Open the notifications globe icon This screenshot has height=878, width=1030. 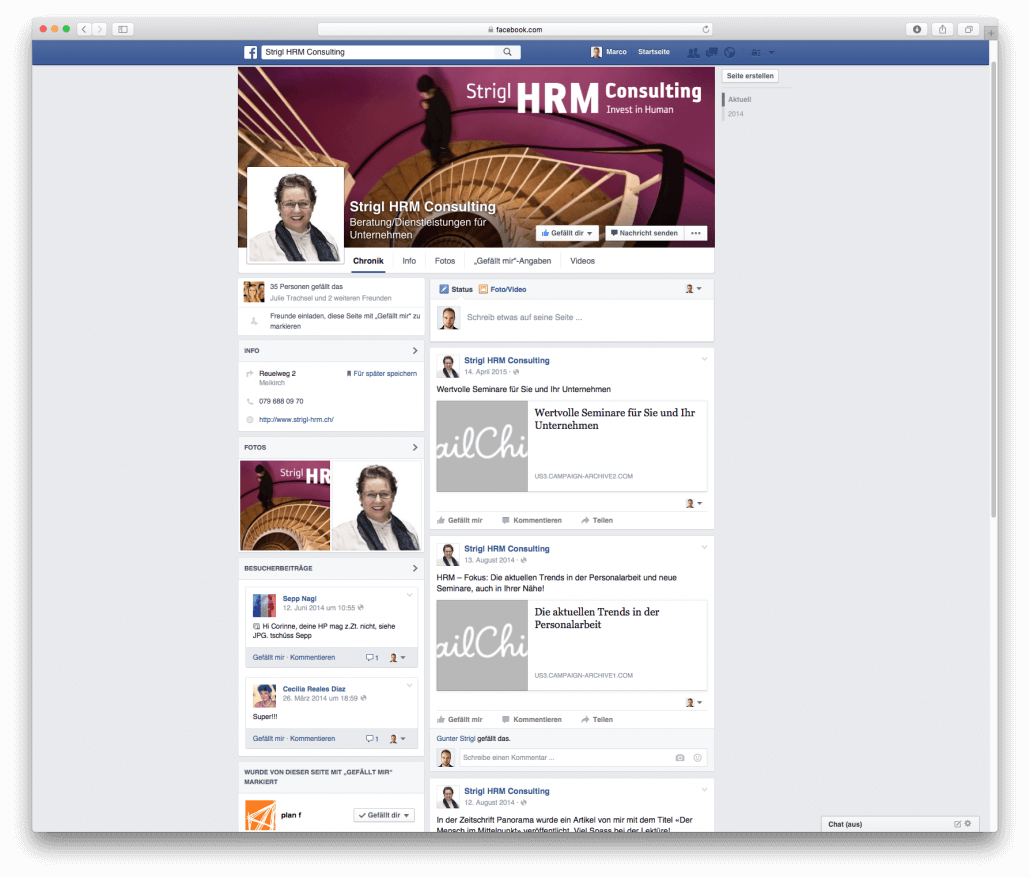pos(730,53)
